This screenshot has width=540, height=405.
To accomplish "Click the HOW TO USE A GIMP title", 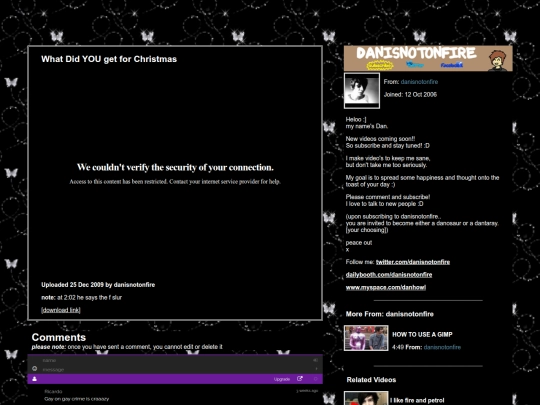I will point(422,334).
